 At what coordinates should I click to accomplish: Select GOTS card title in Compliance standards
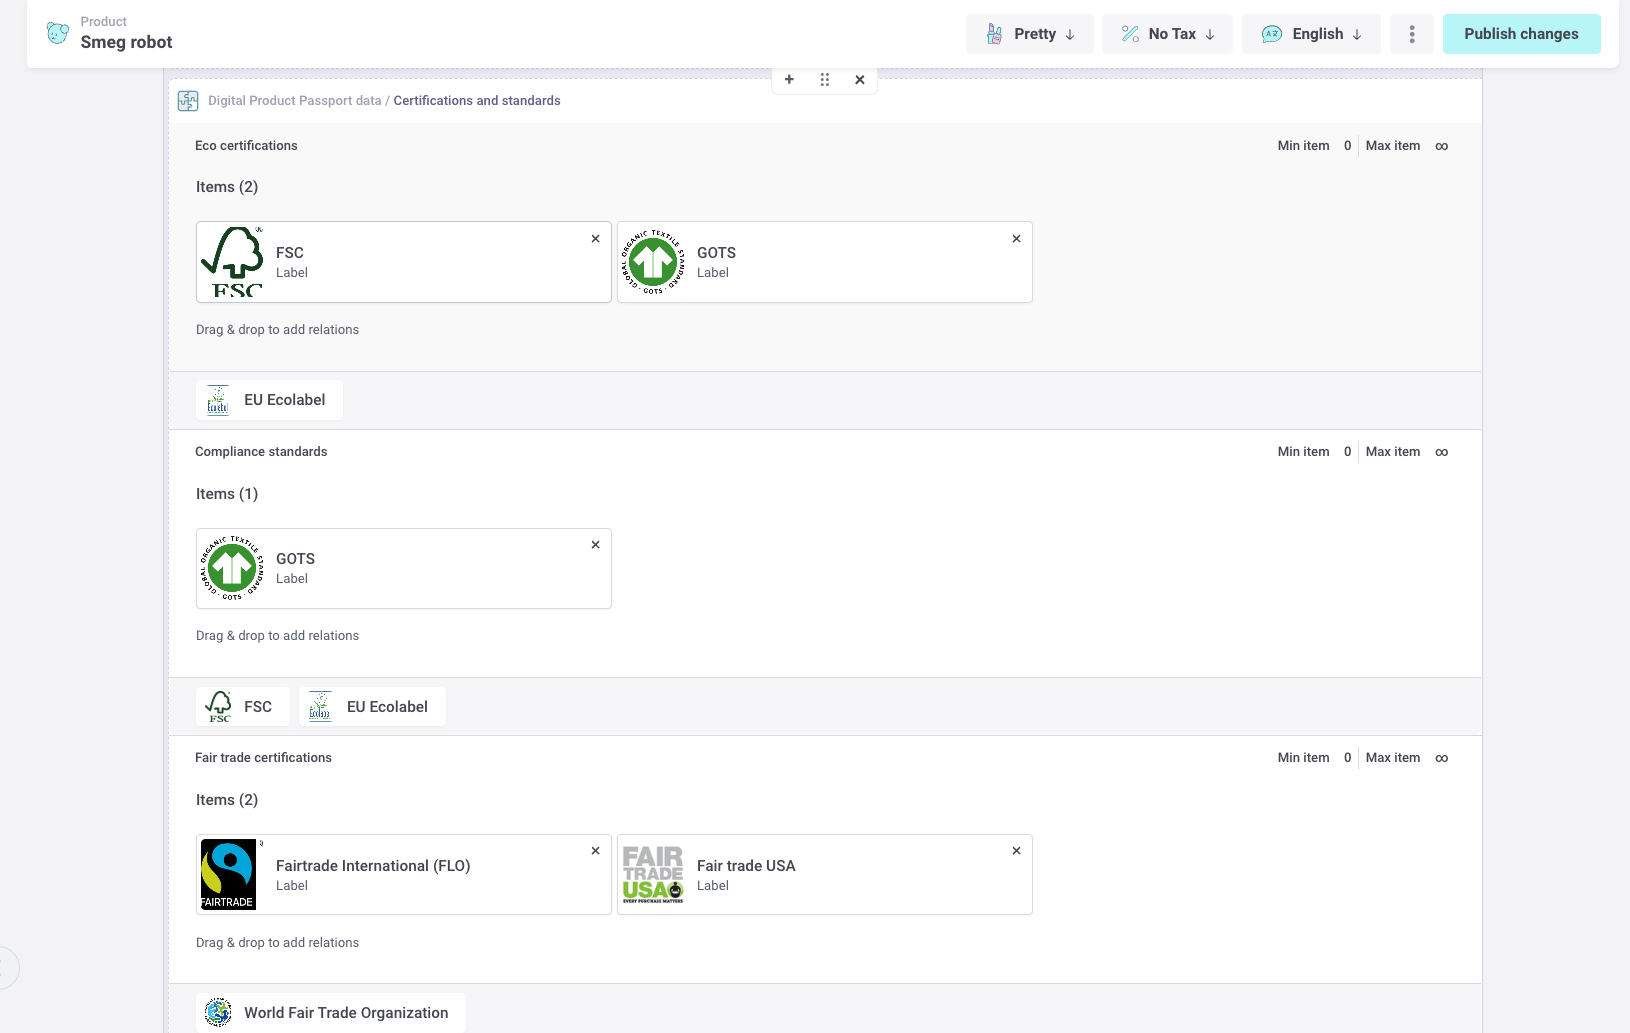[x=295, y=559]
